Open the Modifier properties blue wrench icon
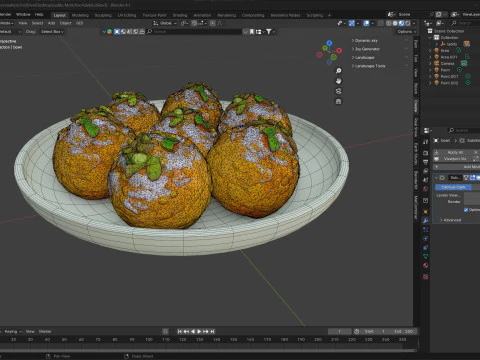The height and width of the screenshot is (360, 480). pos(426,221)
